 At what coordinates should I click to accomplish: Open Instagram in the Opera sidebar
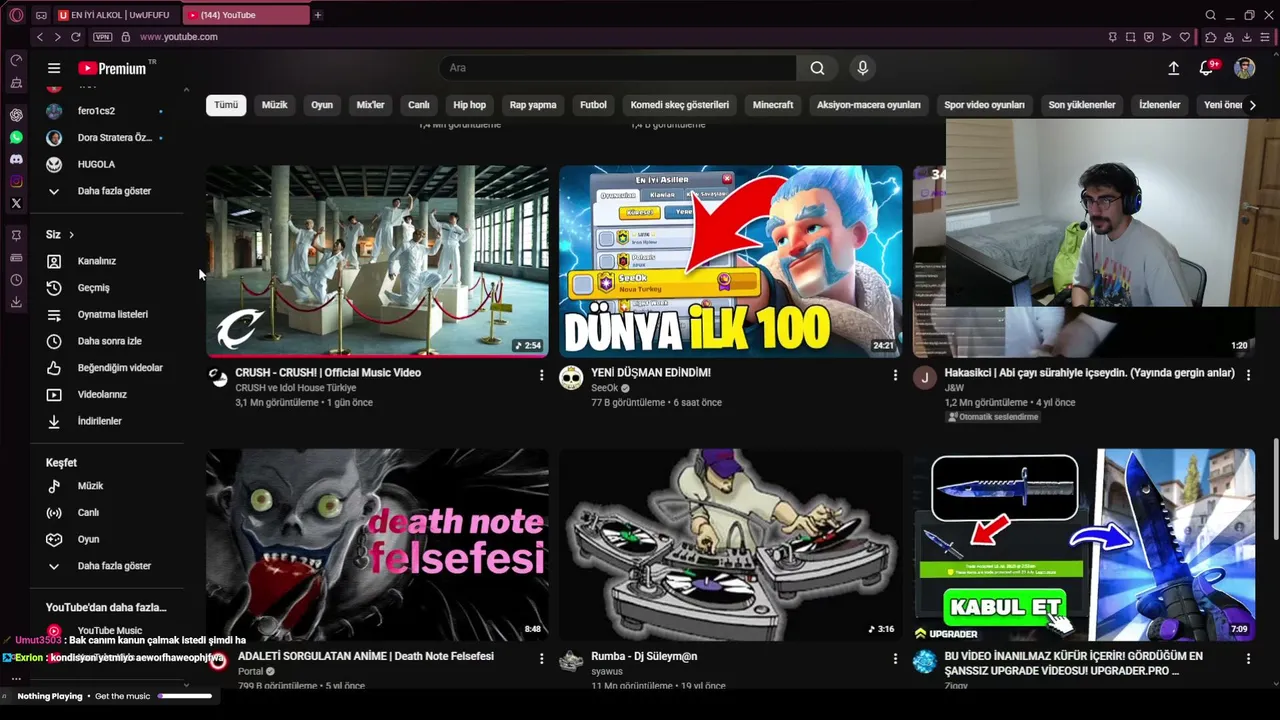click(16, 181)
